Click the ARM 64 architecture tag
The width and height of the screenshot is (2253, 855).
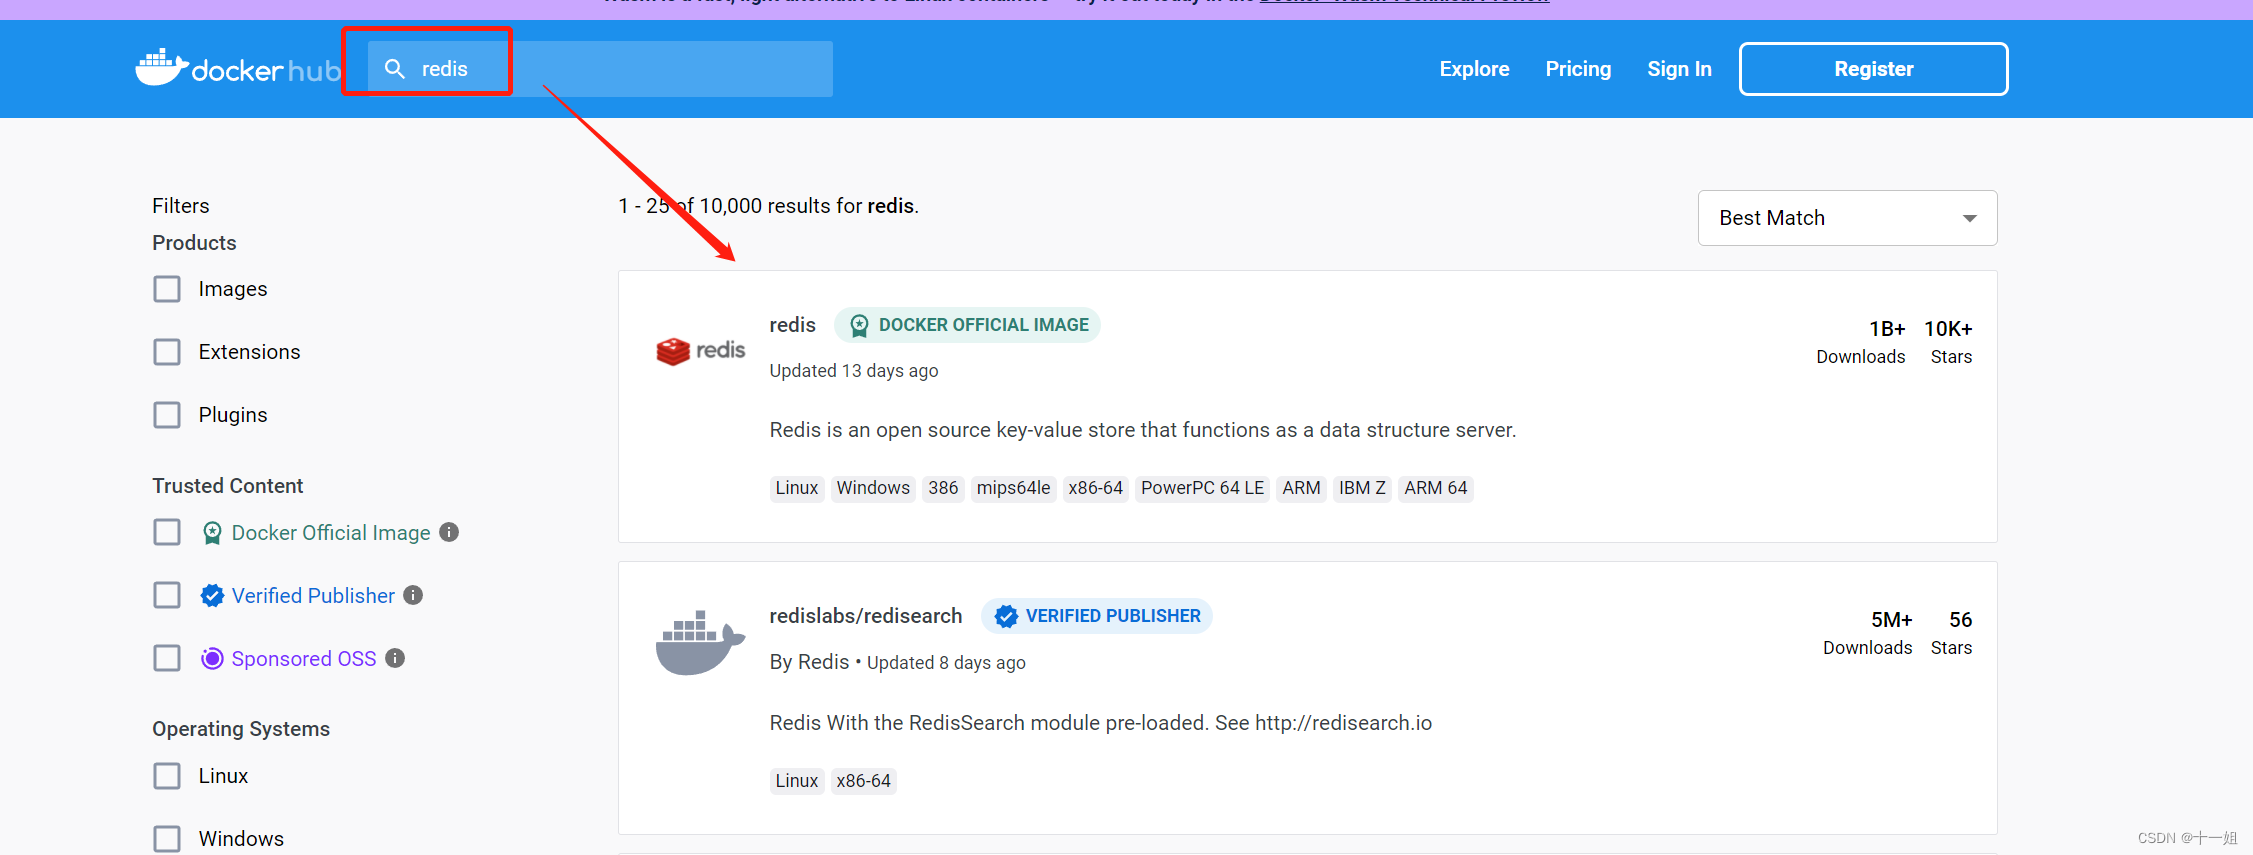click(1435, 488)
